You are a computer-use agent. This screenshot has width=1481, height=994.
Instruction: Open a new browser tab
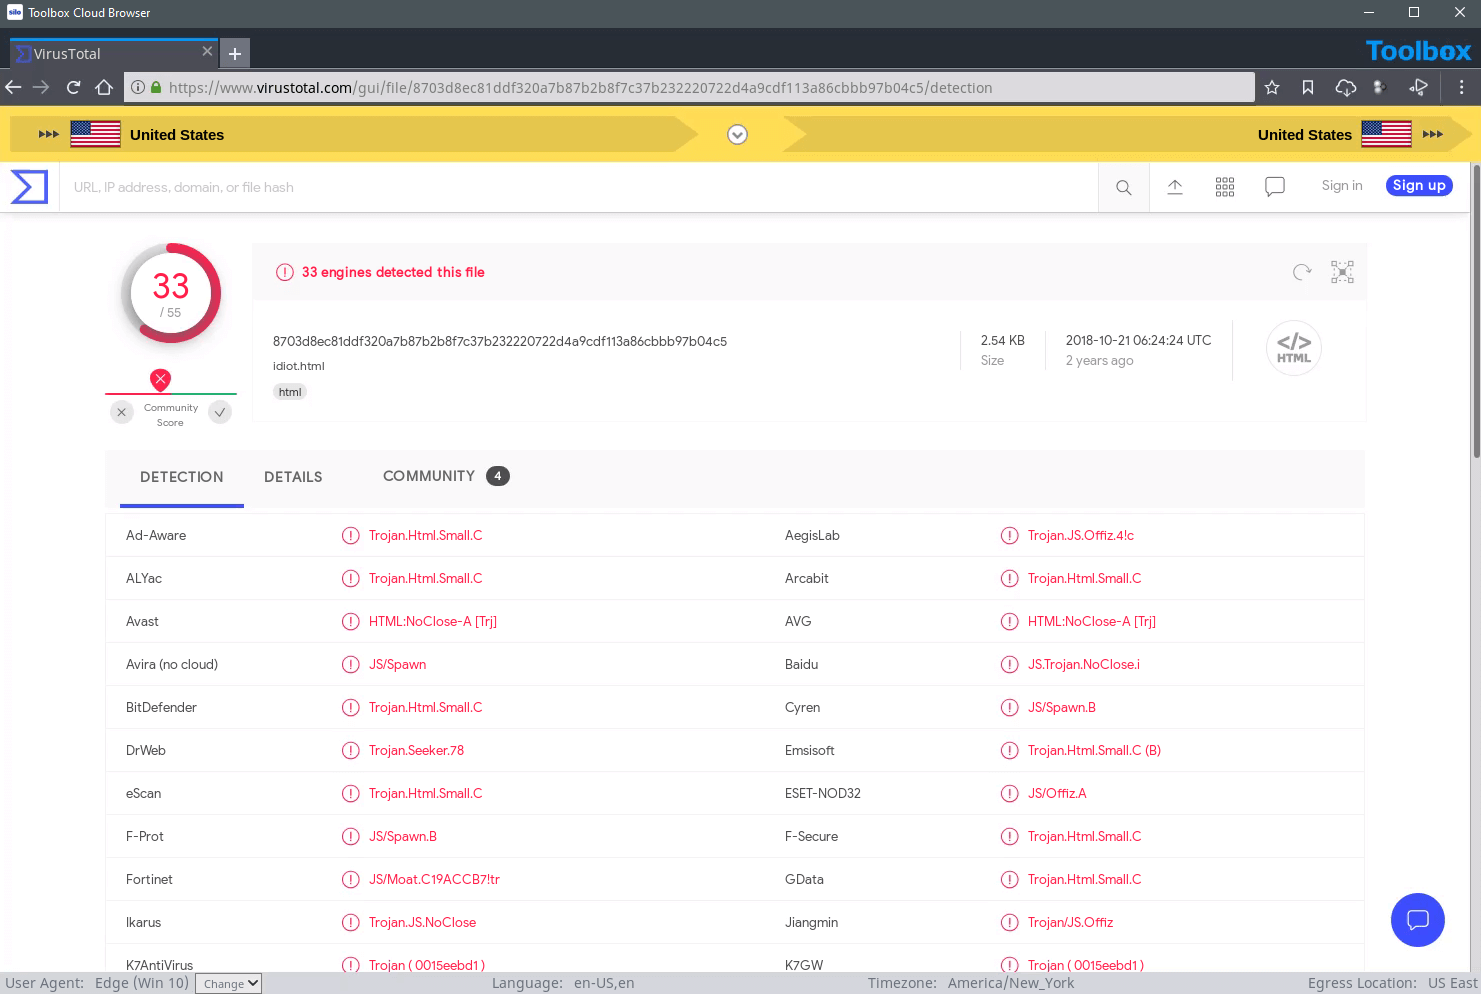point(235,54)
